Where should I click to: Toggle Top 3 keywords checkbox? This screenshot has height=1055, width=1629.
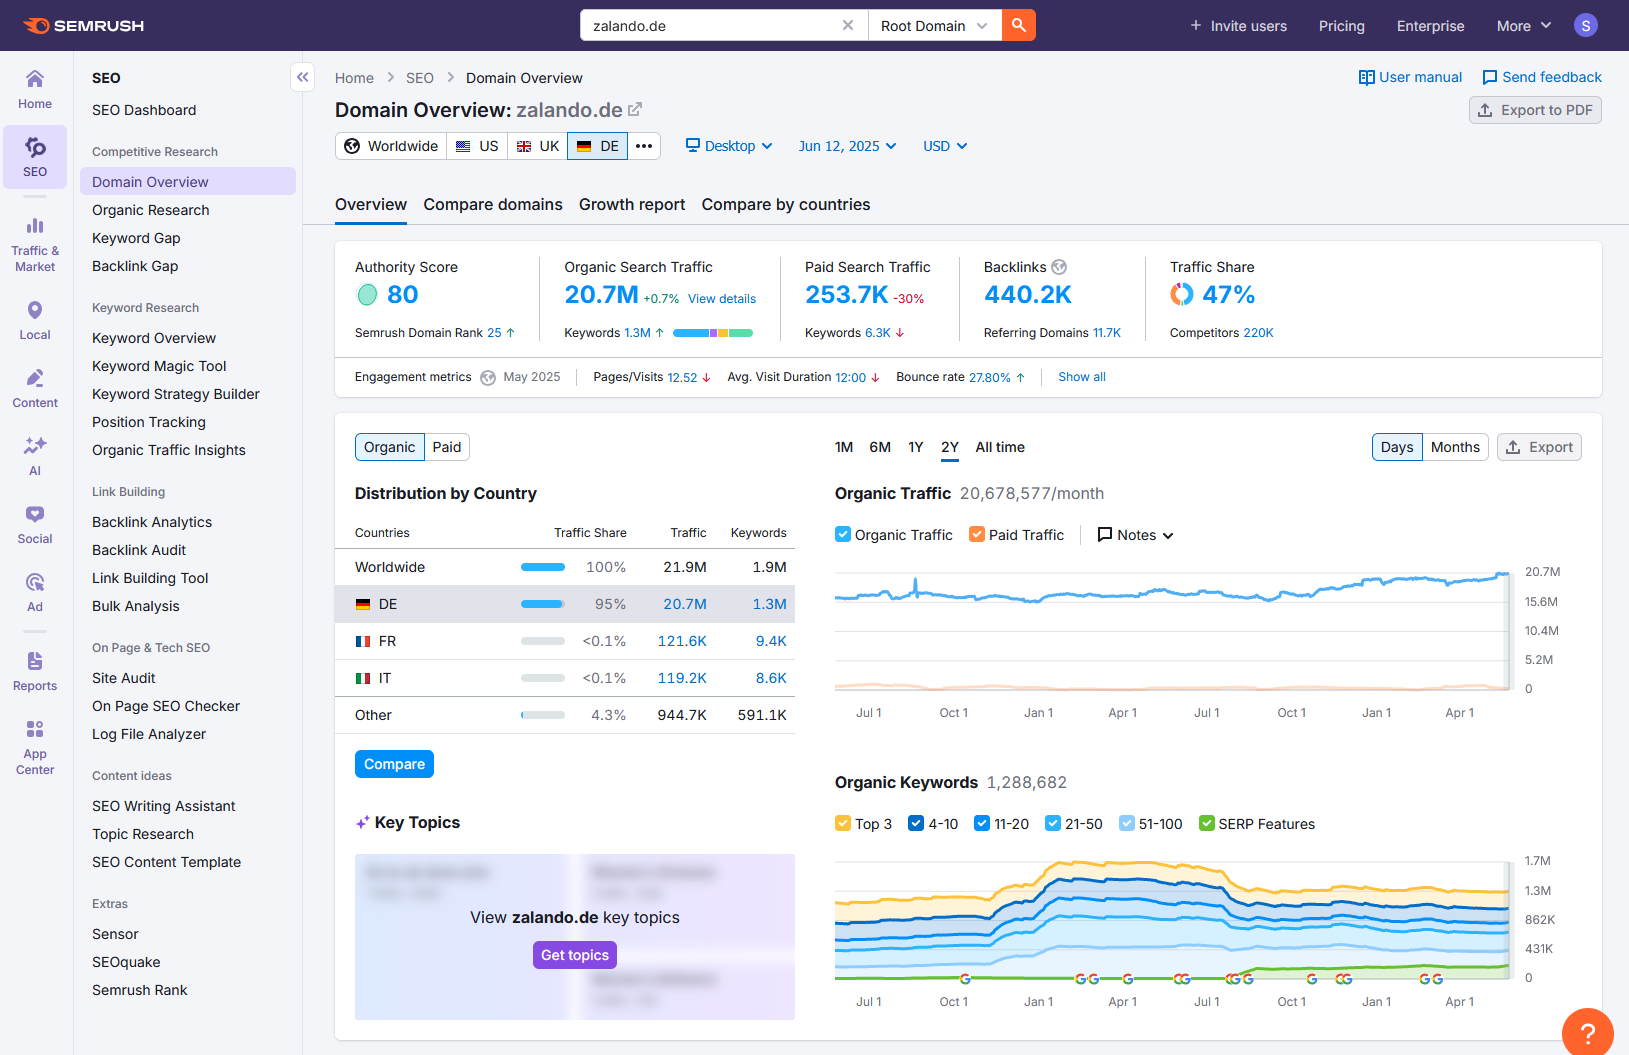pos(843,824)
